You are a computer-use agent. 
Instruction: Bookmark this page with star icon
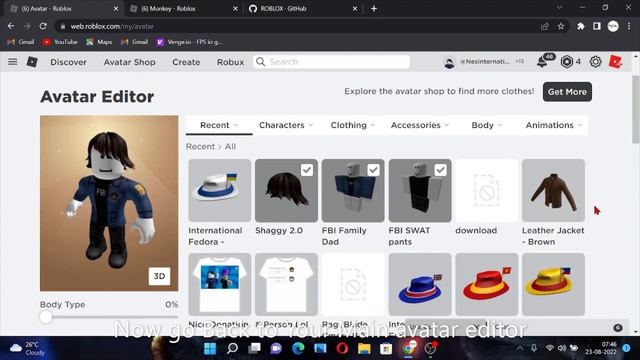pos(561,26)
